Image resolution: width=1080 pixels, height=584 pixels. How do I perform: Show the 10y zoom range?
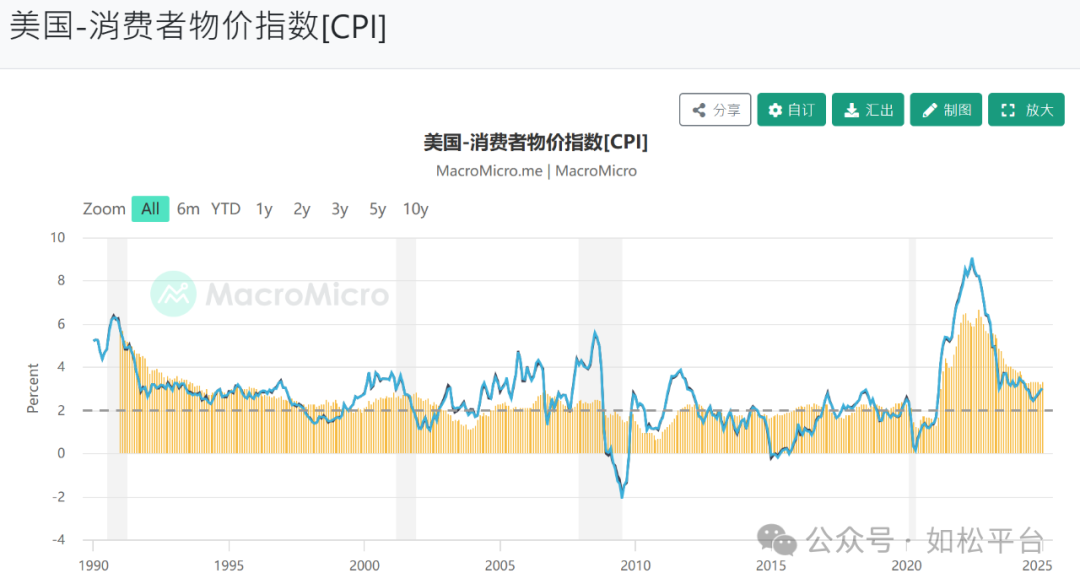pyautogui.click(x=416, y=209)
